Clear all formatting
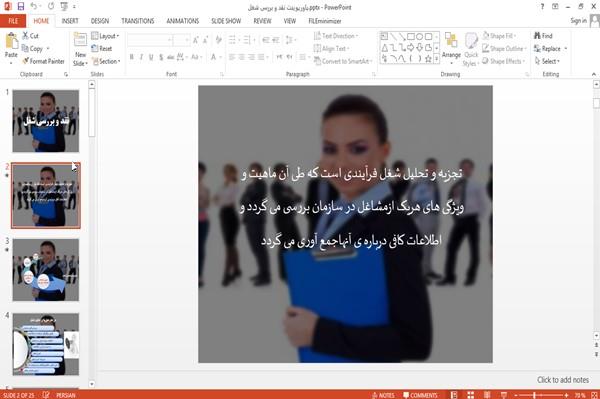Image resolution: width=600 pixels, height=399 pixels. pos(218,40)
